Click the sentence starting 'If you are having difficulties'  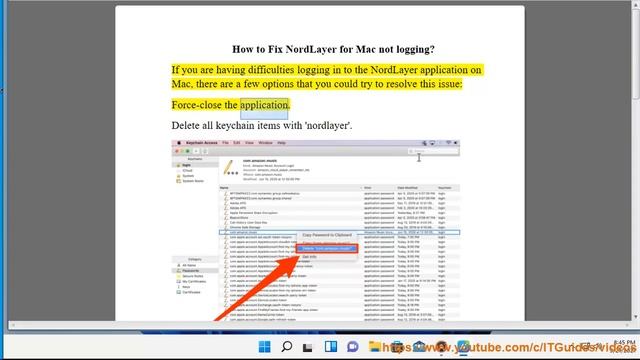(327, 77)
